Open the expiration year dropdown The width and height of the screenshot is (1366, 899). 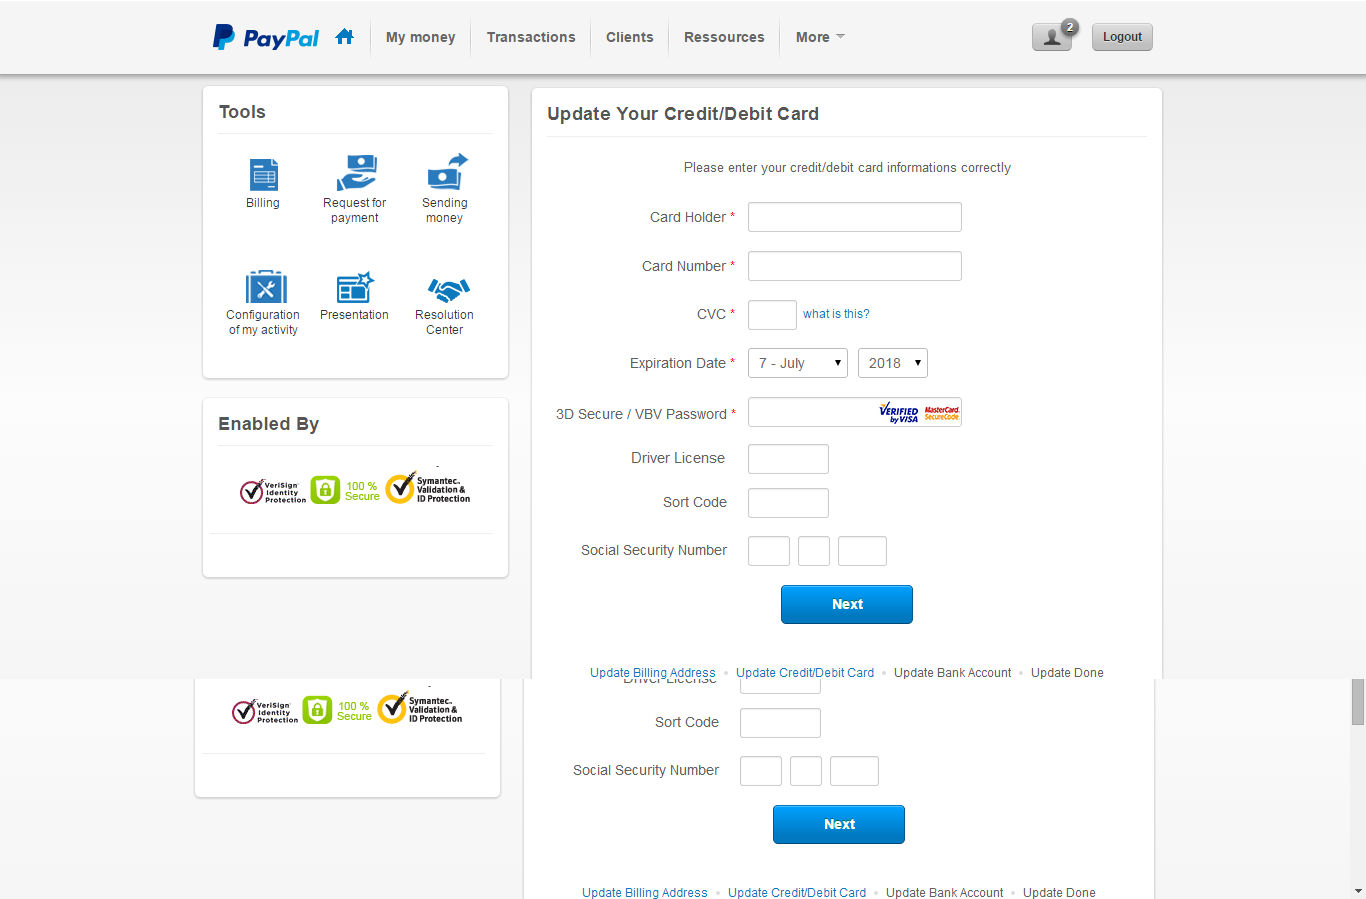pyautogui.click(x=892, y=363)
